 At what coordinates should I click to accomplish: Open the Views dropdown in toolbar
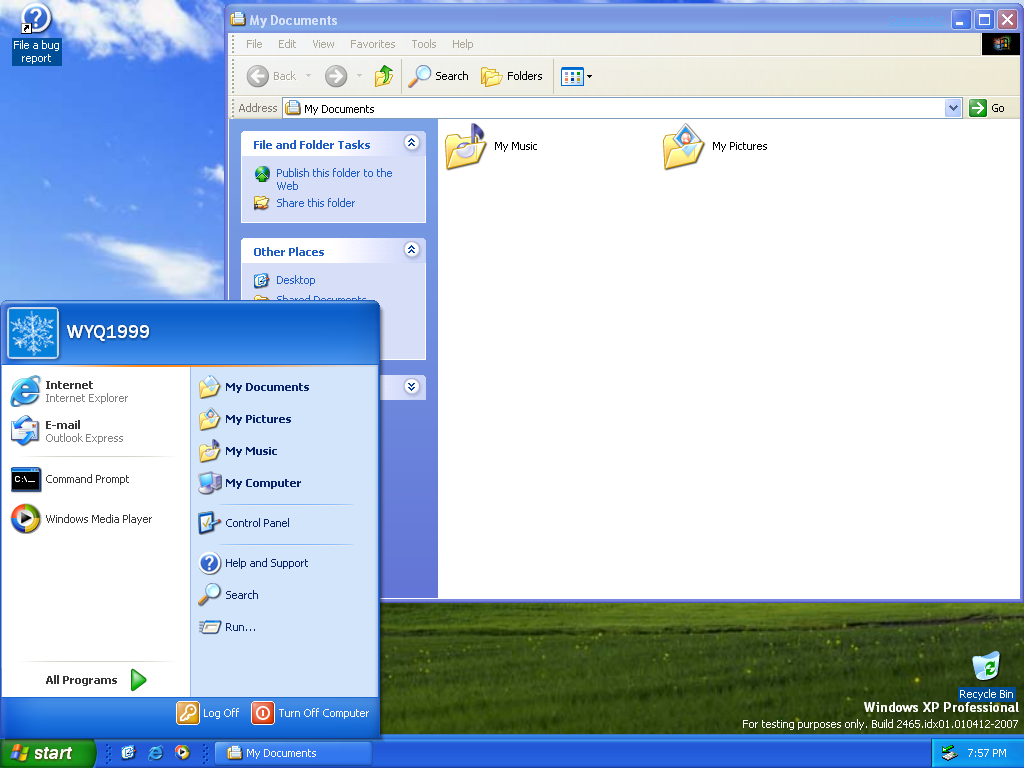[577, 76]
